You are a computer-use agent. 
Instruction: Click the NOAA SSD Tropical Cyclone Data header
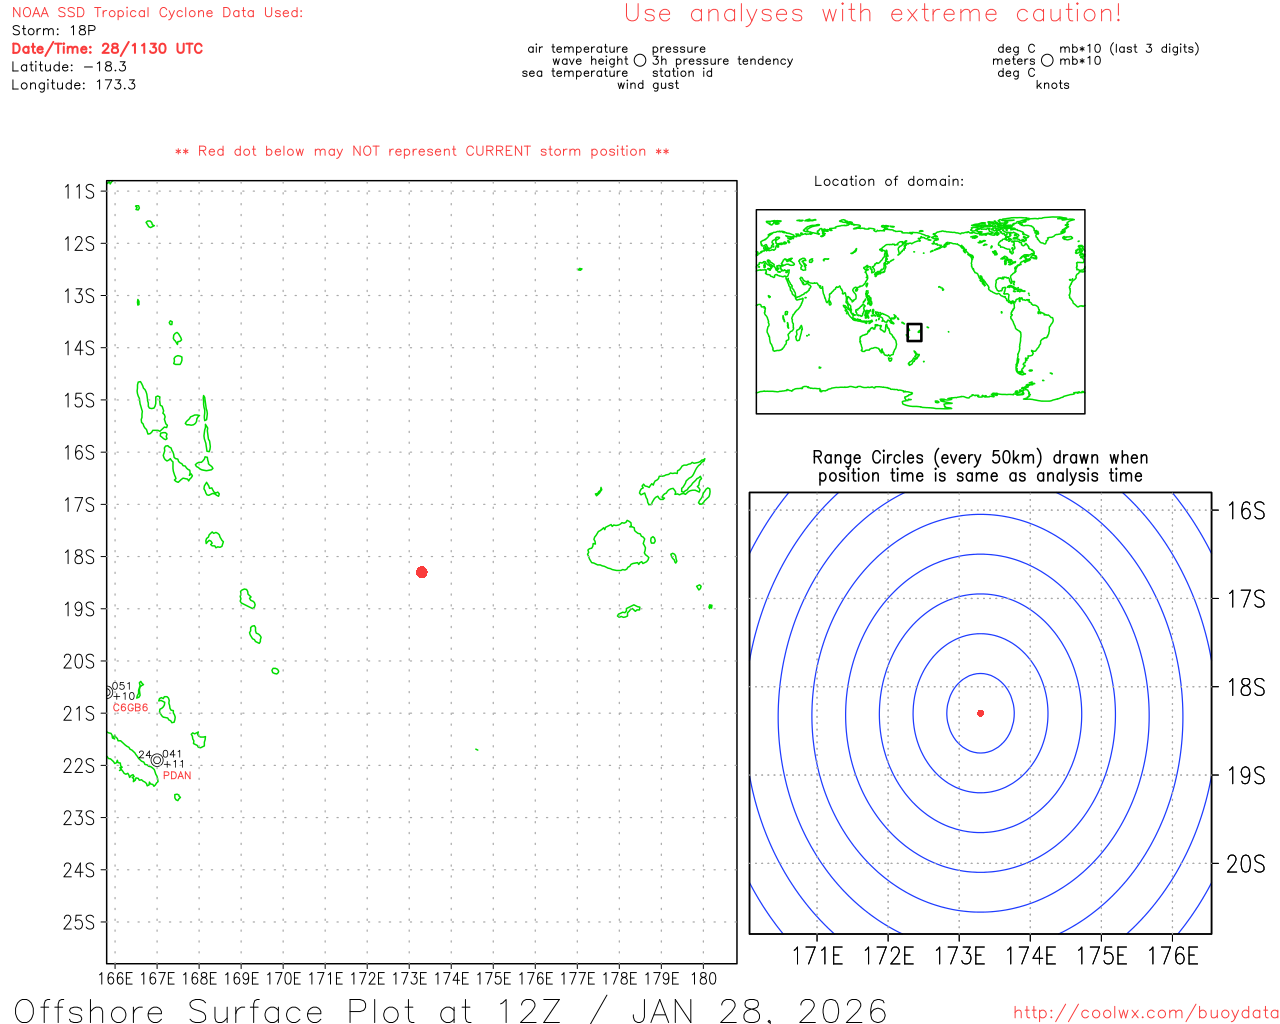[x=157, y=13]
